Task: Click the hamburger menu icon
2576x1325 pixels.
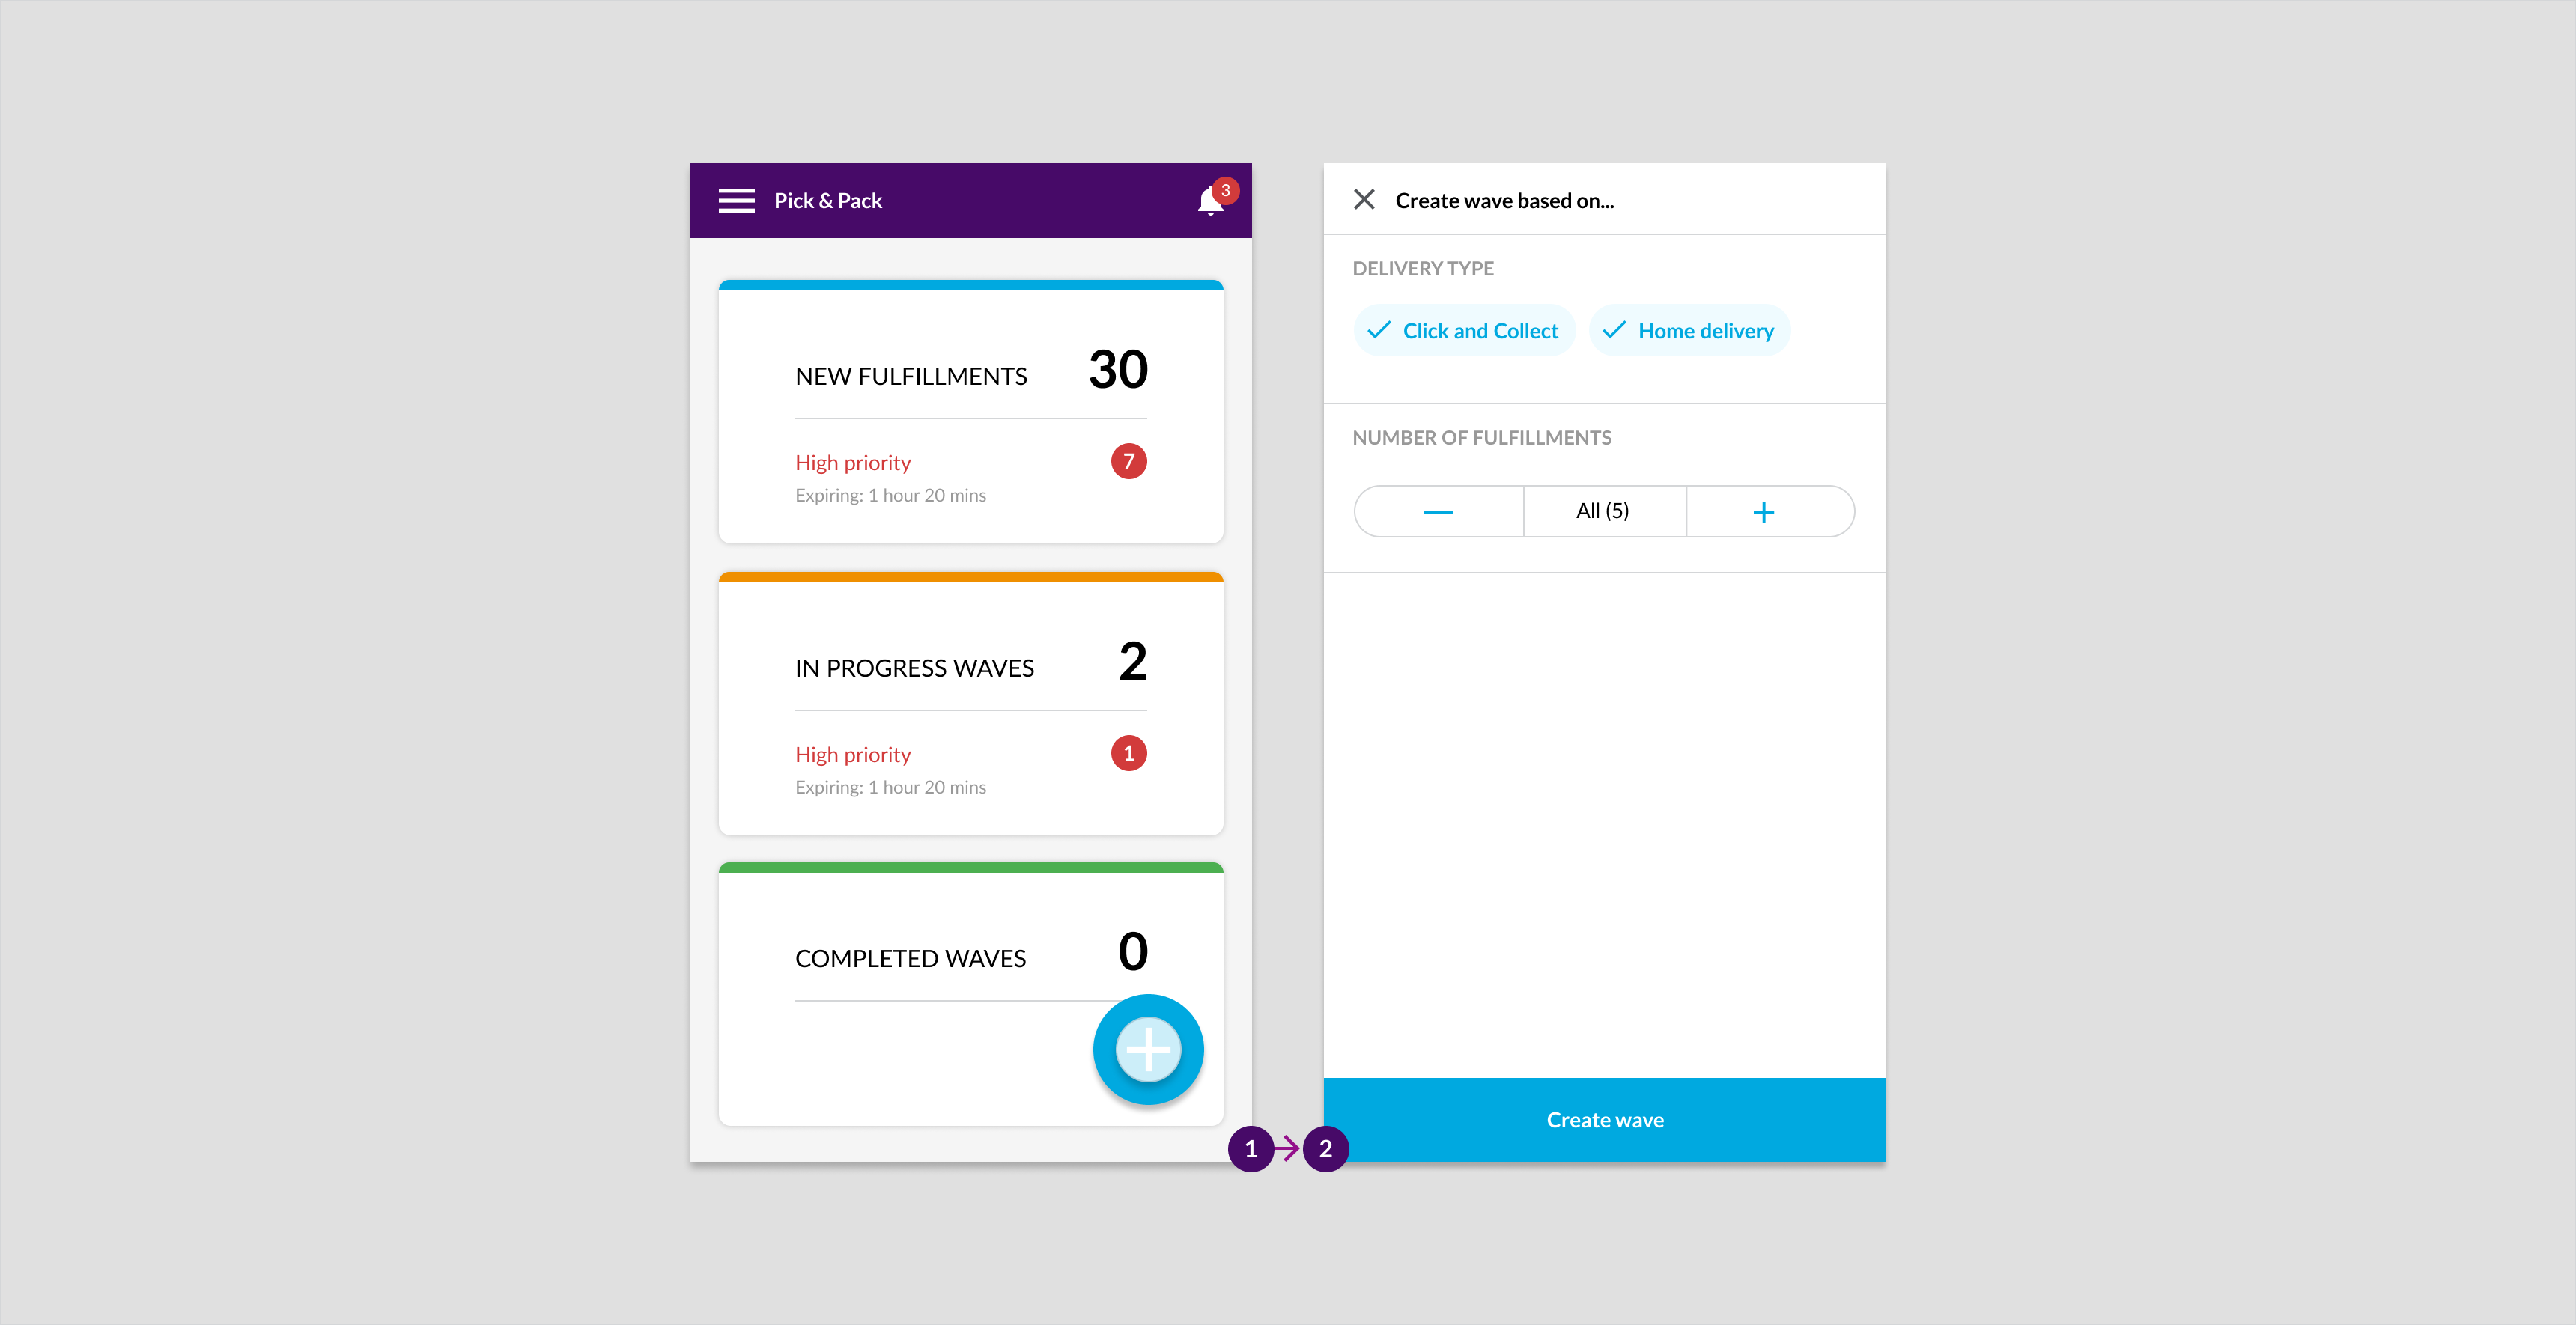Action: click(735, 199)
